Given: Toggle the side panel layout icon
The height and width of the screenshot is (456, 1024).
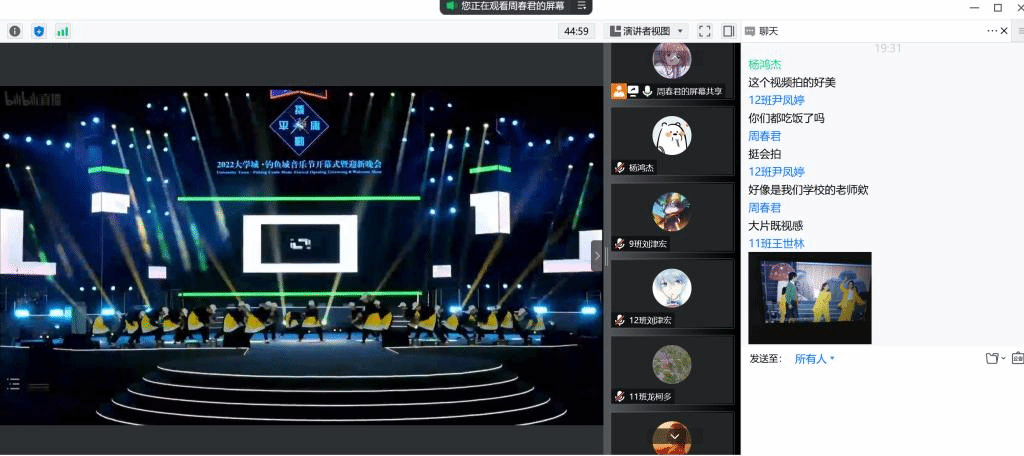Looking at the screenshot, I should click(x=728, y=31).
